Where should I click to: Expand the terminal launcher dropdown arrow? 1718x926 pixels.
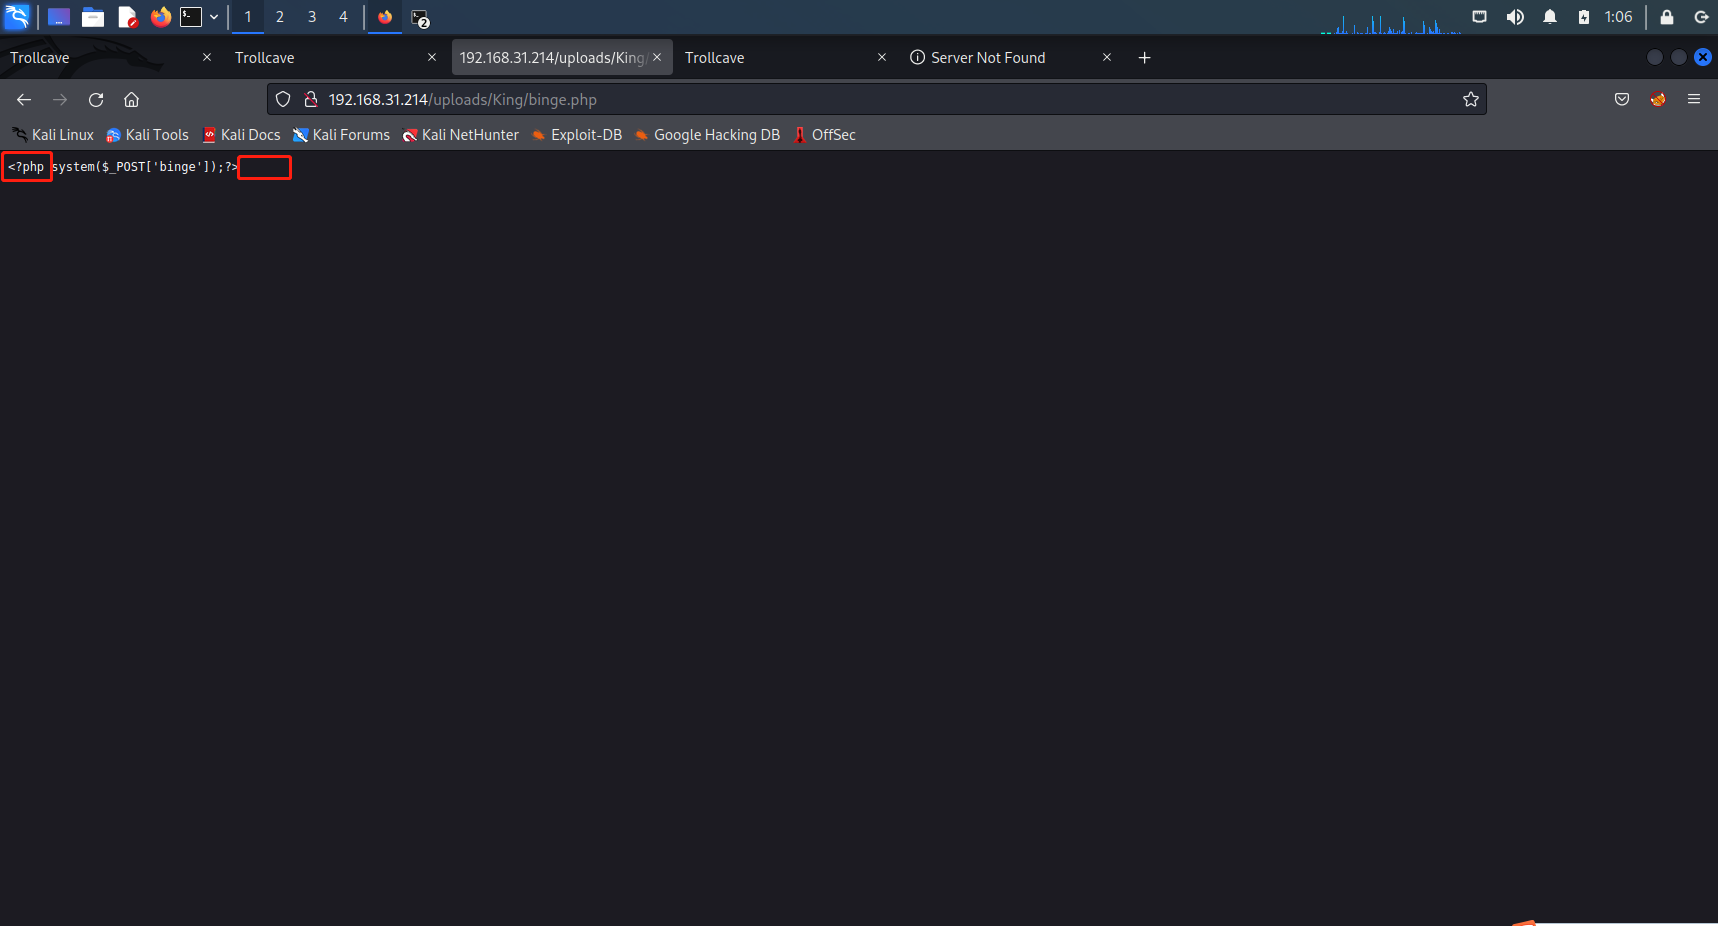coord(214,17)
